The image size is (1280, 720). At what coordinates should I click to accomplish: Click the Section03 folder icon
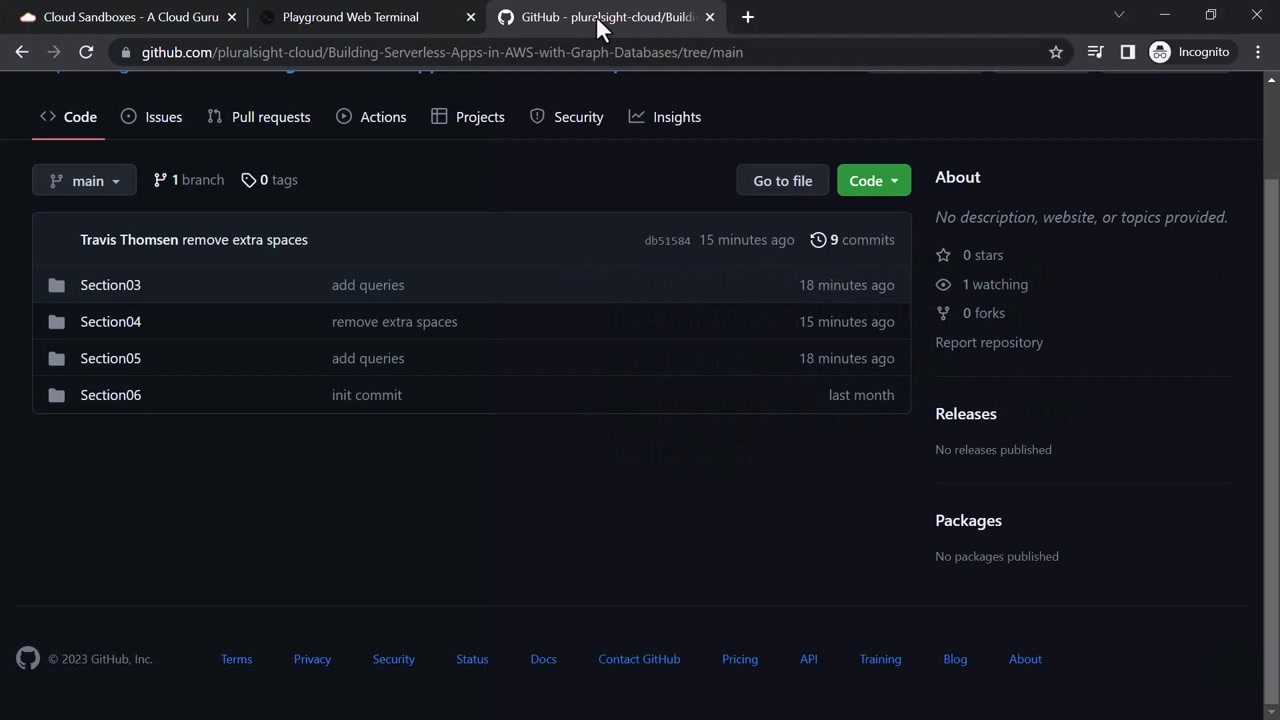56,285
